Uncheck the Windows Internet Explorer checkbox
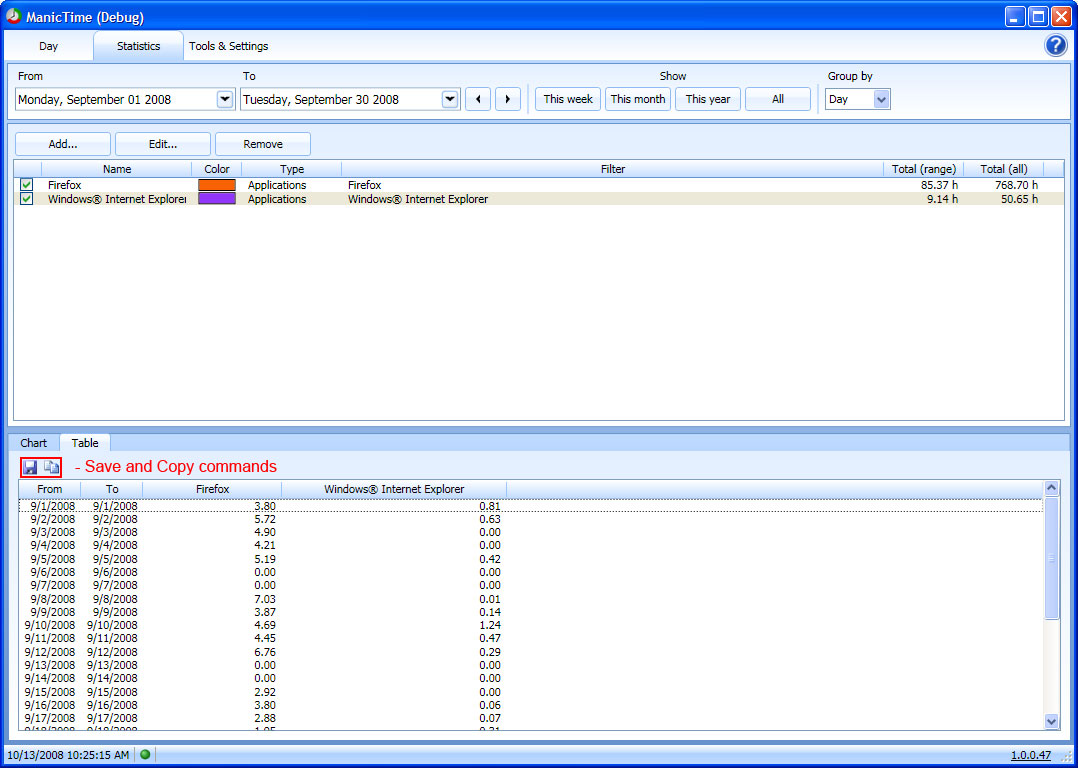Image resolution: width=1078 pixels, height=768 pixels. coord(27,199)
